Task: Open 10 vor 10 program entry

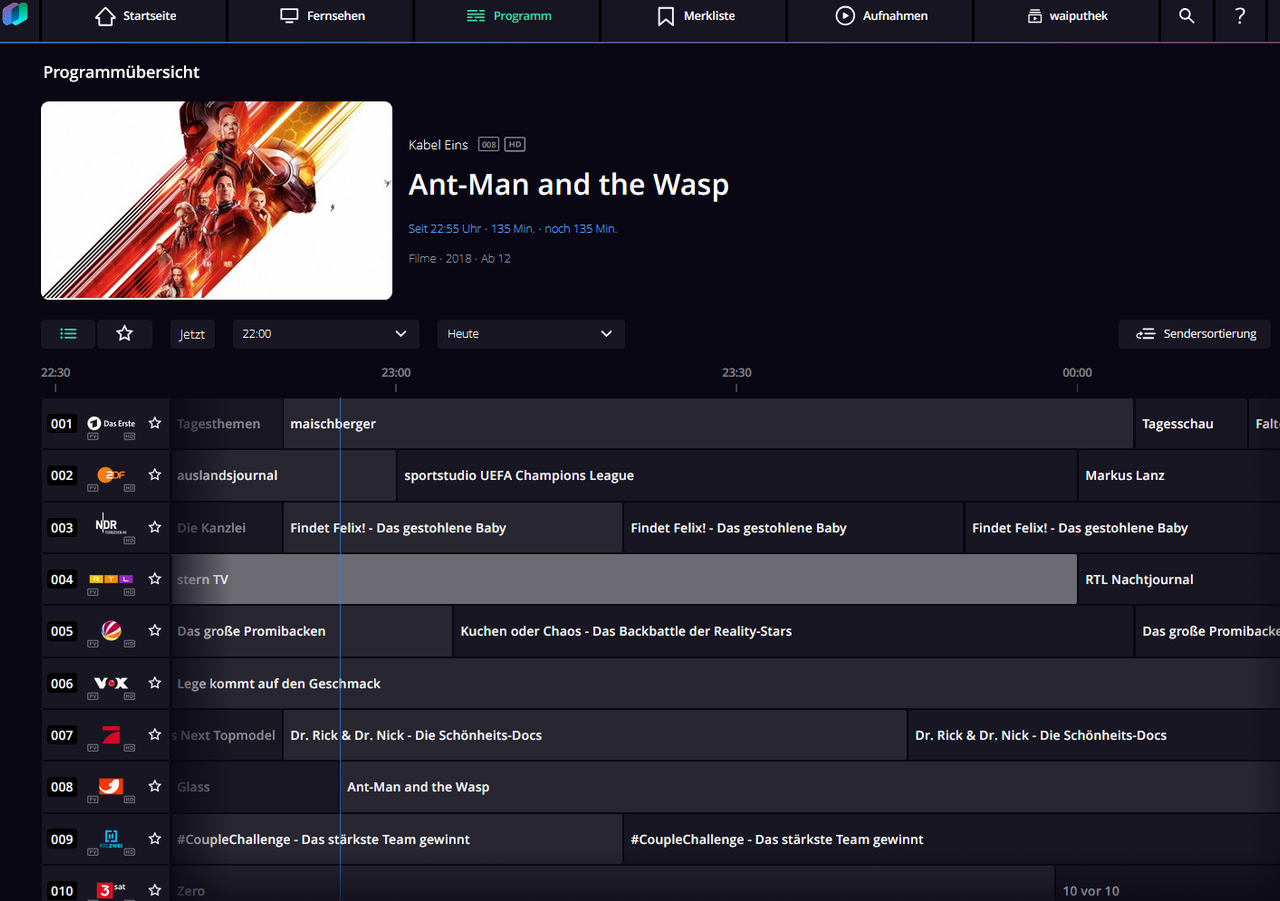Action: pyautogui.click(x=1168, y=886)
